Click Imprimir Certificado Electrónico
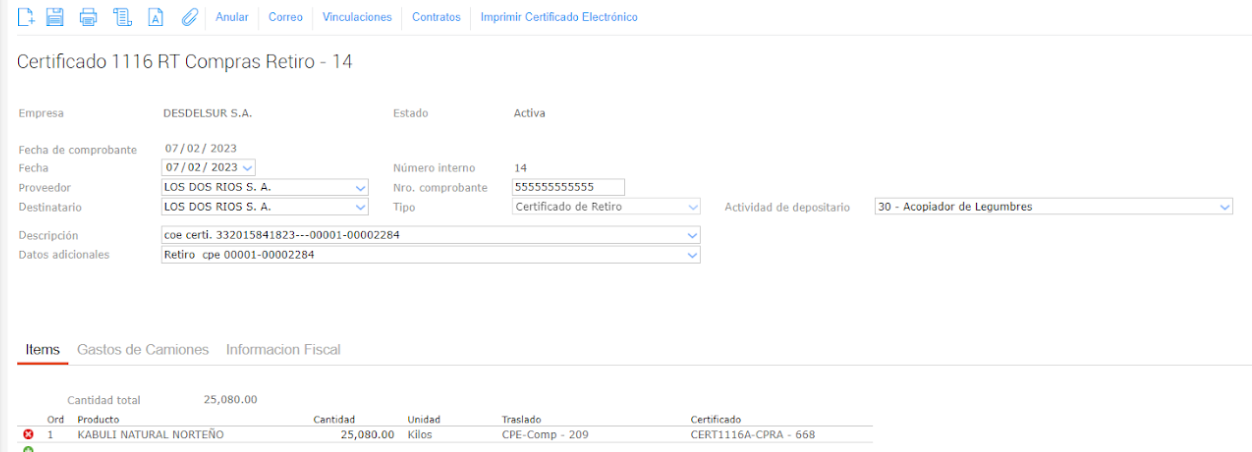Viewport: 1252px width, 452px height. tap(559, 17)
